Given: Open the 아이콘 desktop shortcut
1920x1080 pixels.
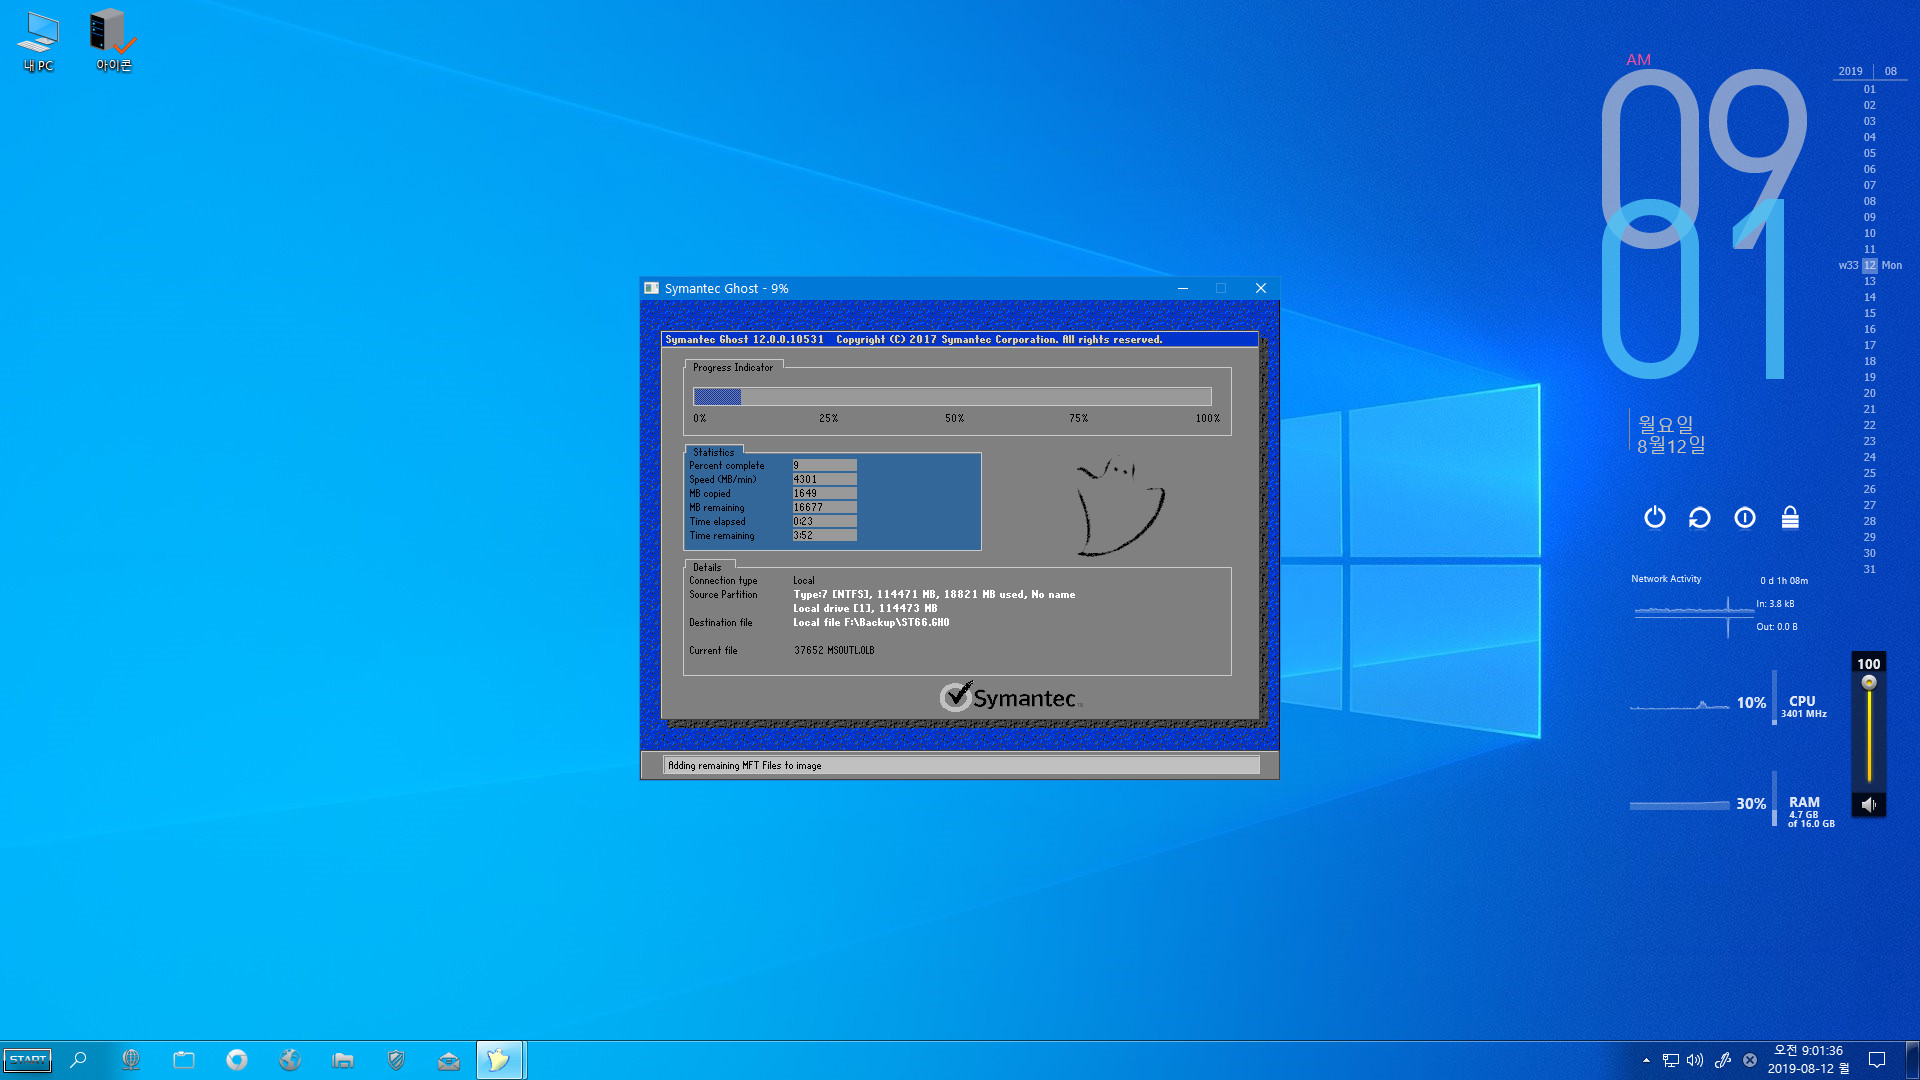Looking at the screenshot, I should tap(113, 41).
